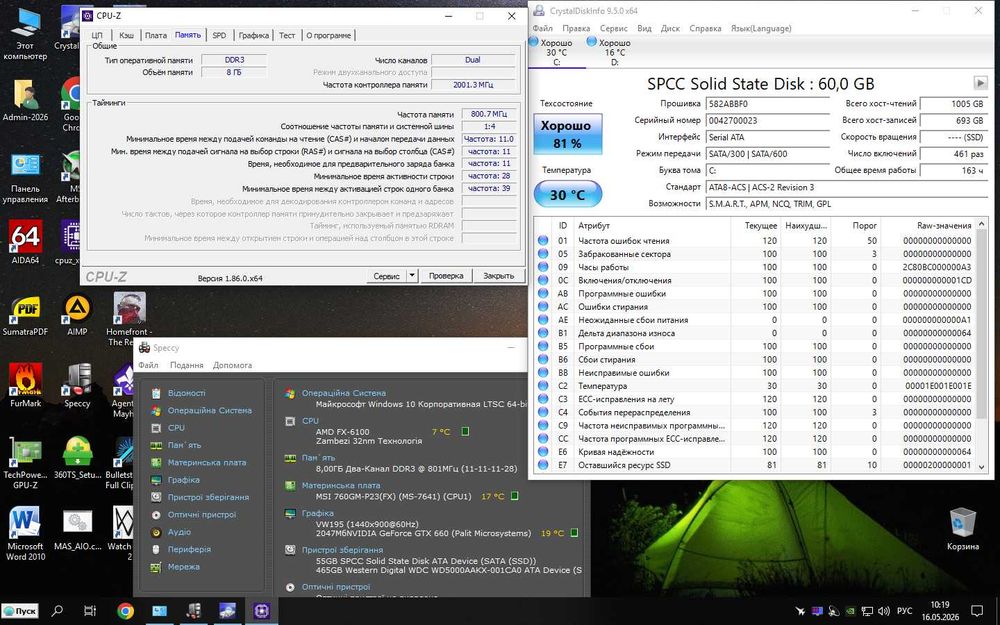1000x625 pixels.
Task: Open notification center in taskbar
Action: [977, 611]
